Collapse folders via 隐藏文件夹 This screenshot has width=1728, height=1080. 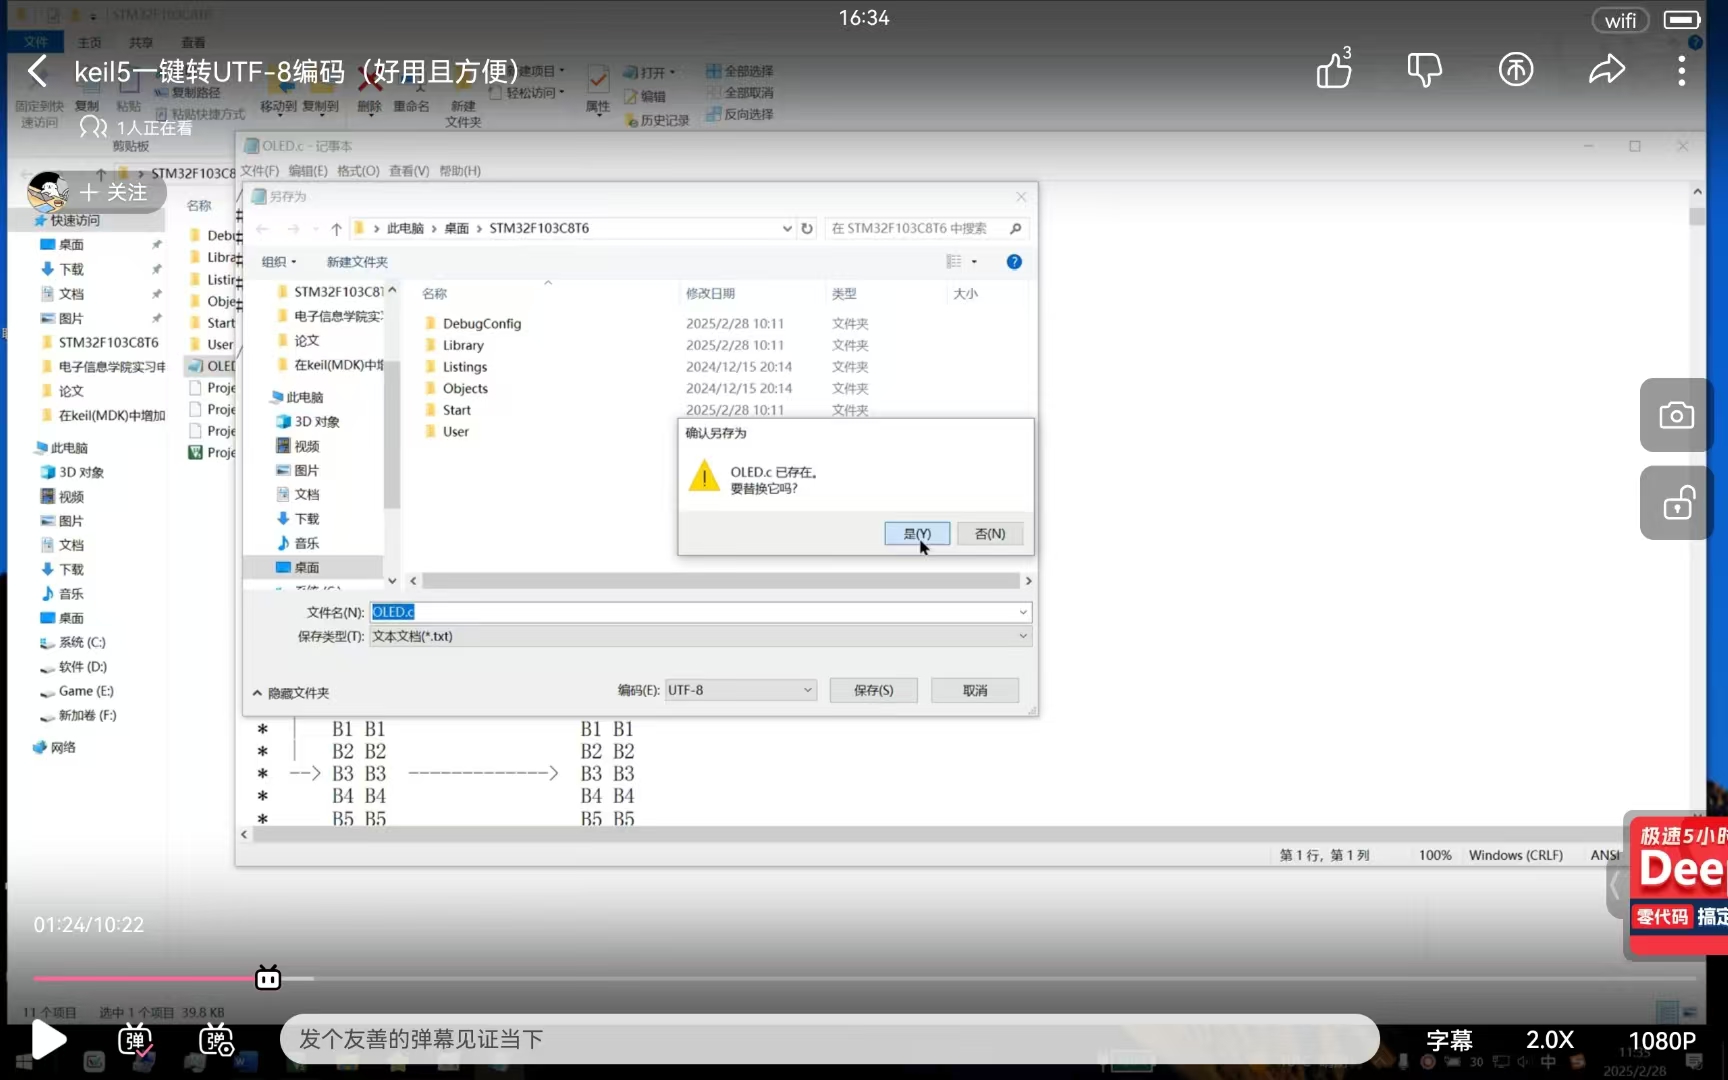[x=290, y=693]
